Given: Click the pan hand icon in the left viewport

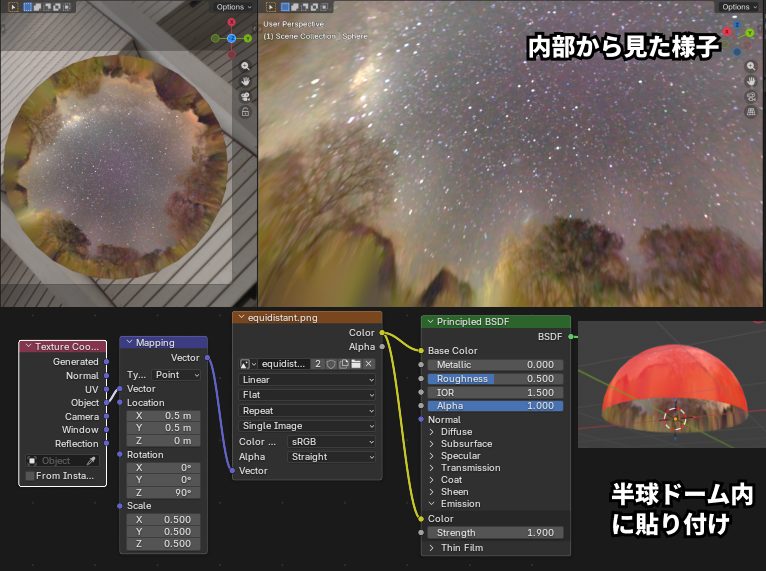Looking at the screenshot, I should tap(245, 81).
